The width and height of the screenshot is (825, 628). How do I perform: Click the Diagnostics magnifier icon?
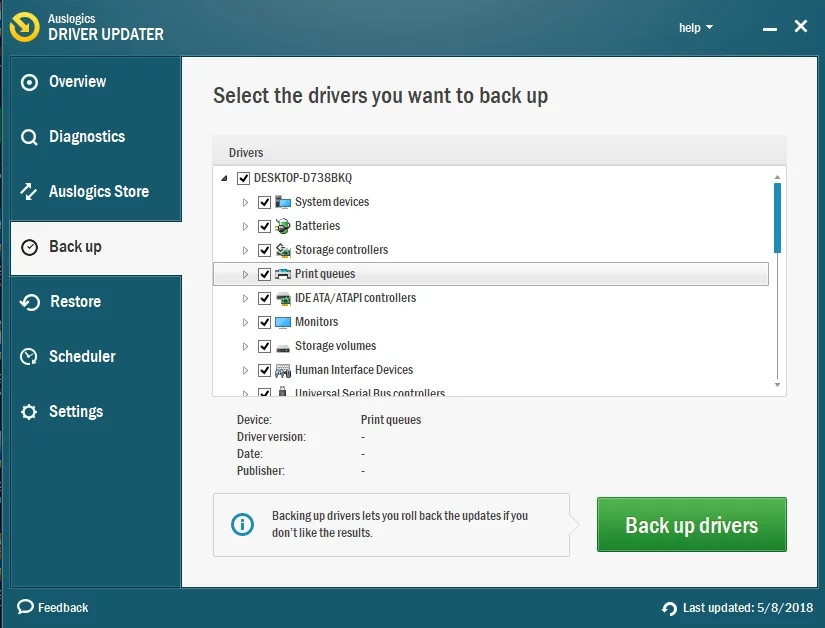[29, 137]
